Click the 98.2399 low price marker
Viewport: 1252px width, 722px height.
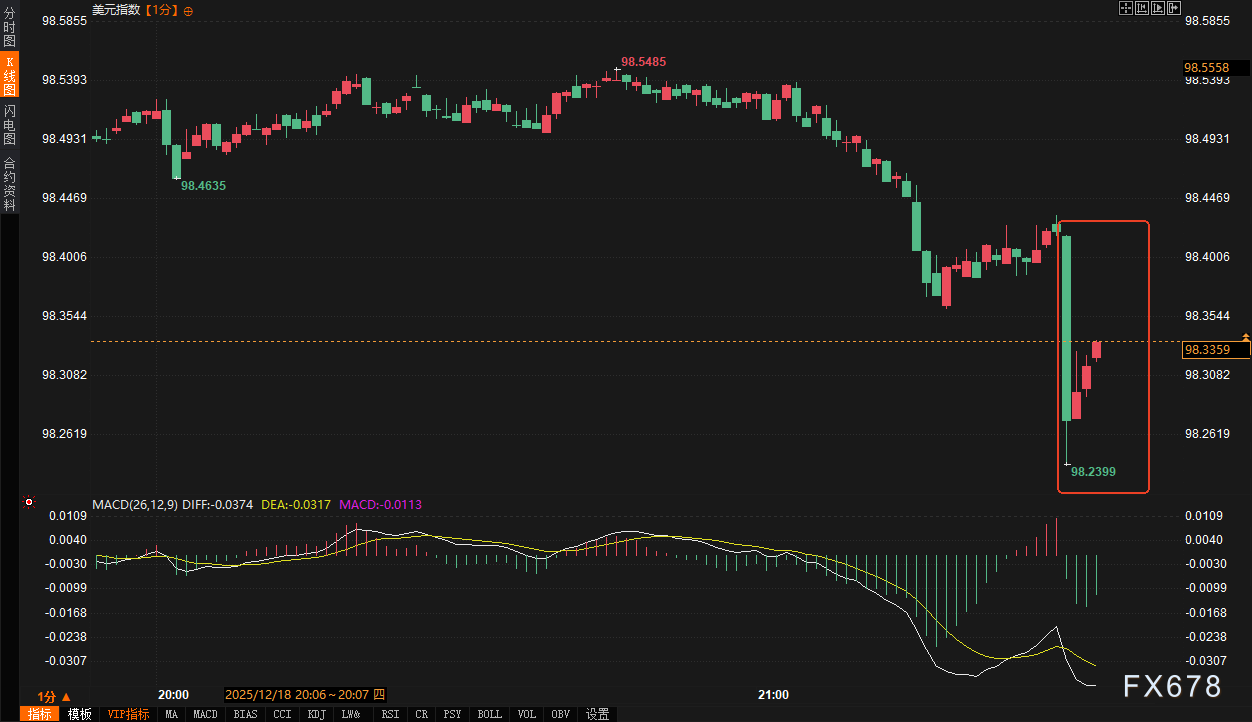point(1093,471)
